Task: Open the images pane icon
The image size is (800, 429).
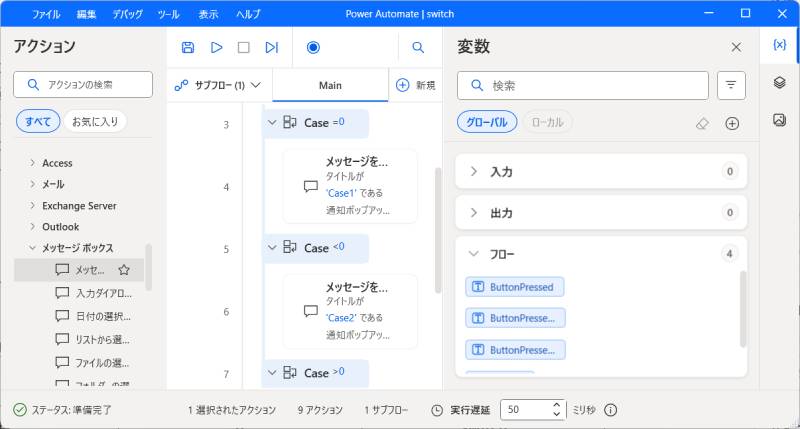Action: [780, 120]
